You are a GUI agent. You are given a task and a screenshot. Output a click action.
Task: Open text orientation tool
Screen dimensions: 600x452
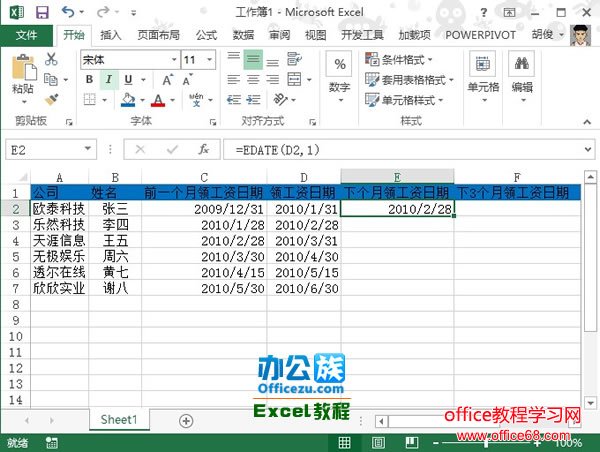click(280, 100)
